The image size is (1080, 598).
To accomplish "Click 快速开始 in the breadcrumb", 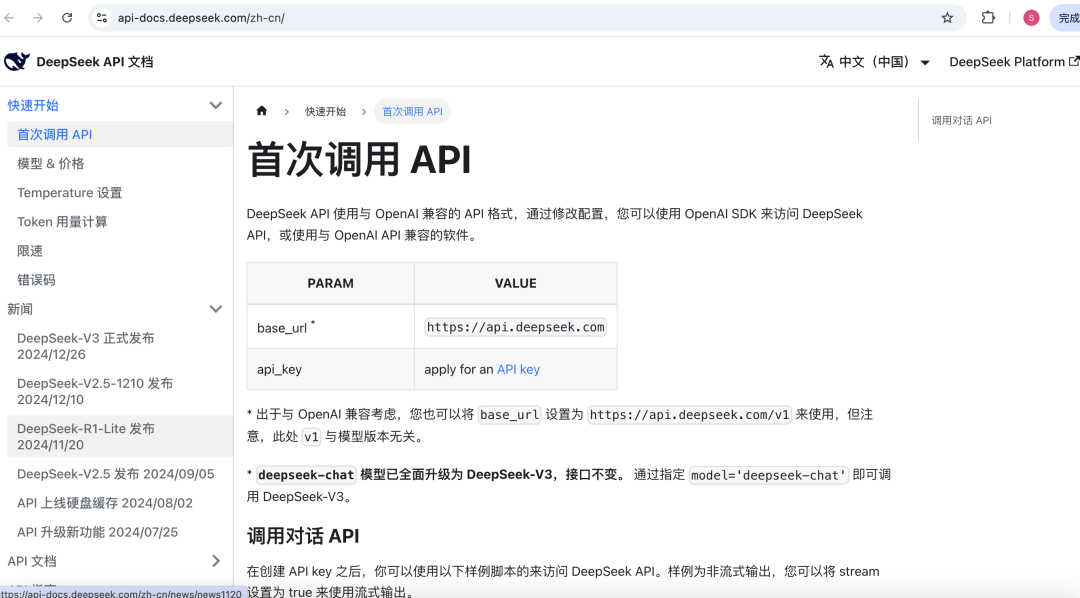I will pyautogui.click(x=326, y=112).
